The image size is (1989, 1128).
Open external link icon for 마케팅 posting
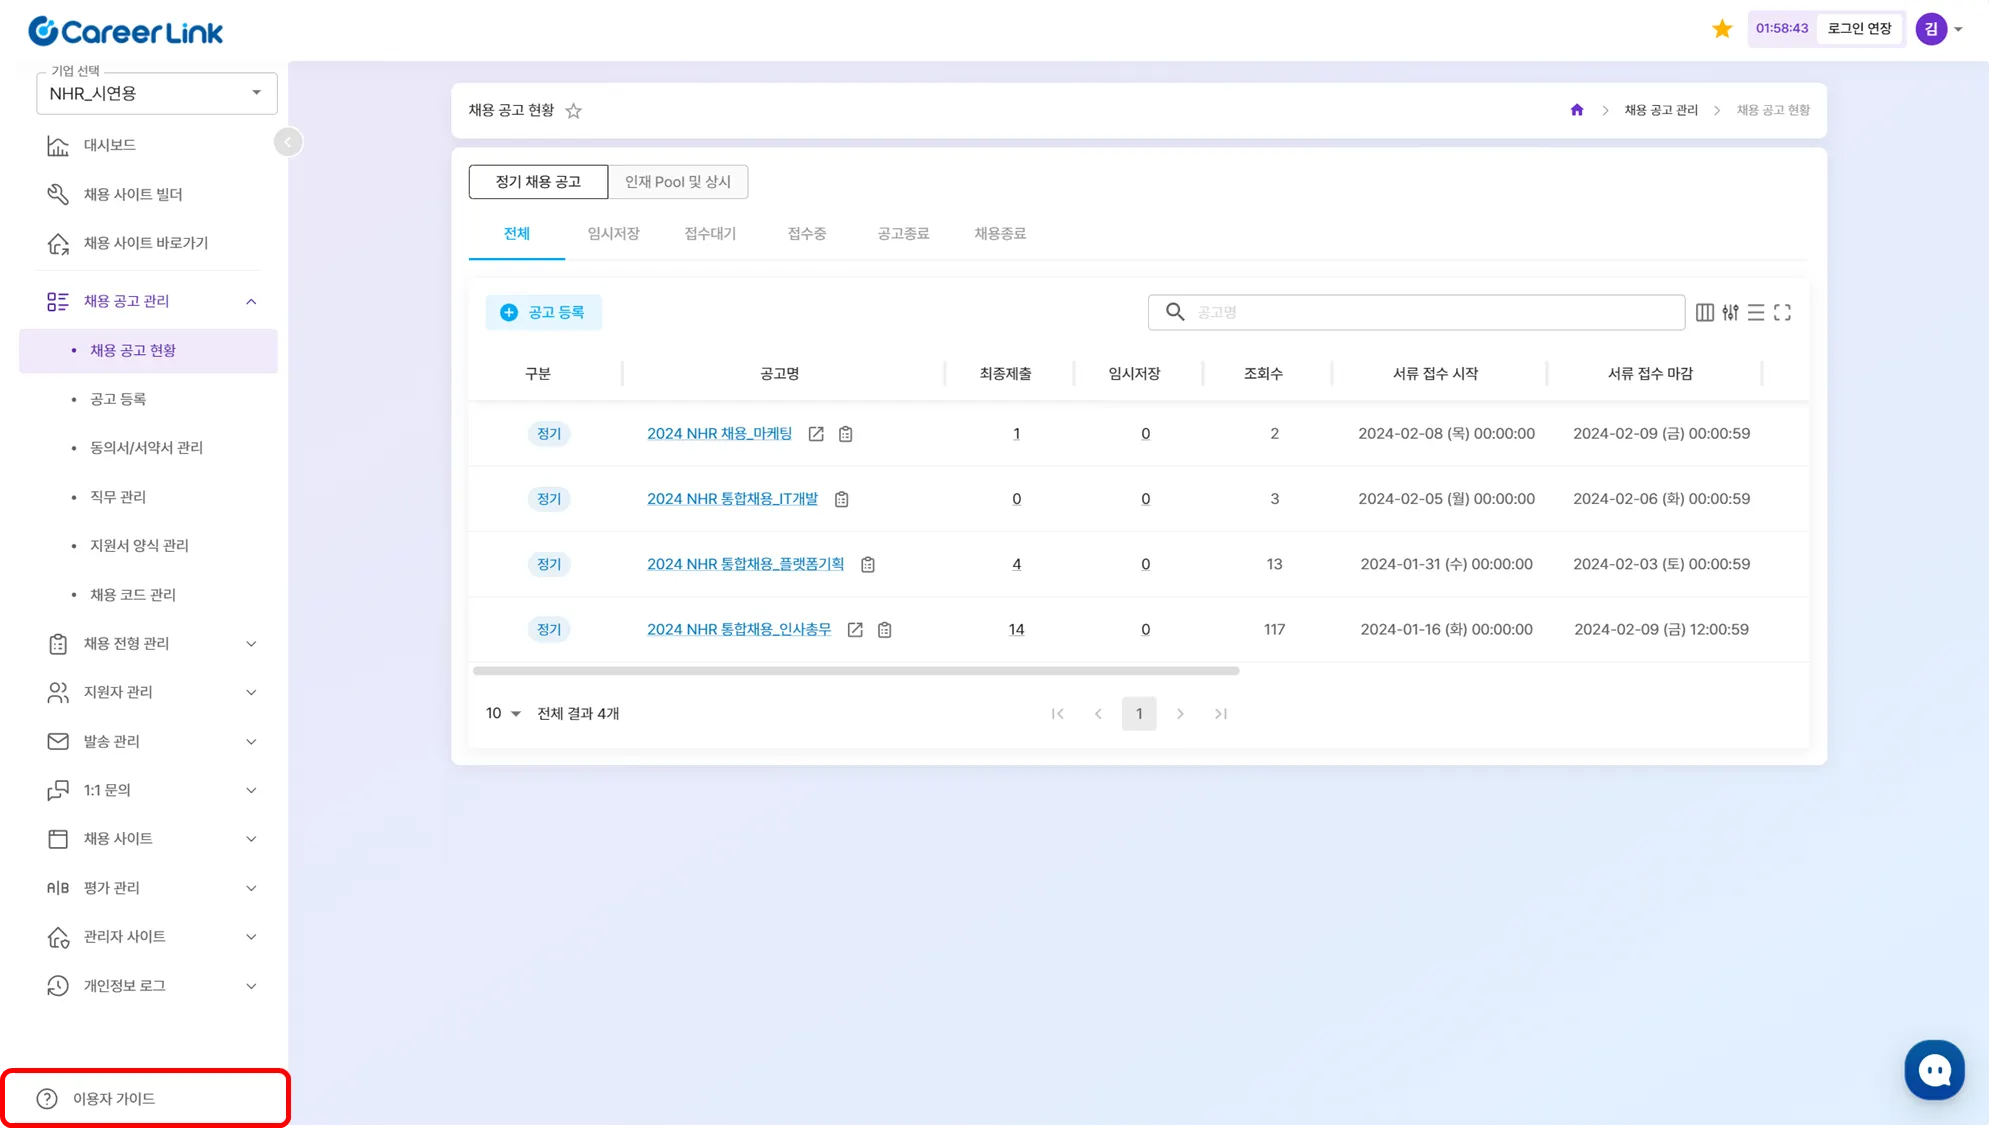click(x=816, y=434)
